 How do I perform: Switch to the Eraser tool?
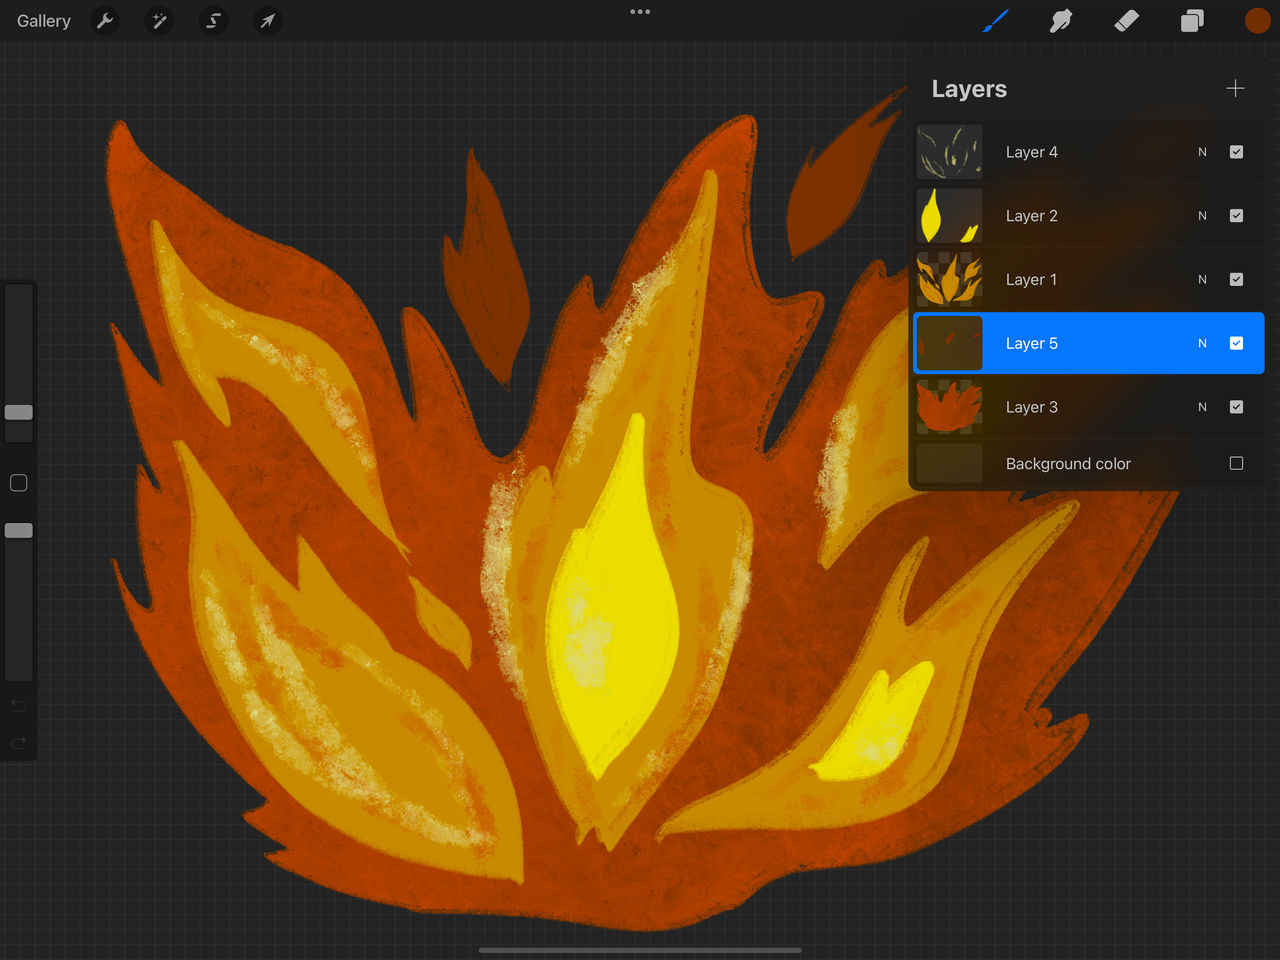click(1126, 20)
